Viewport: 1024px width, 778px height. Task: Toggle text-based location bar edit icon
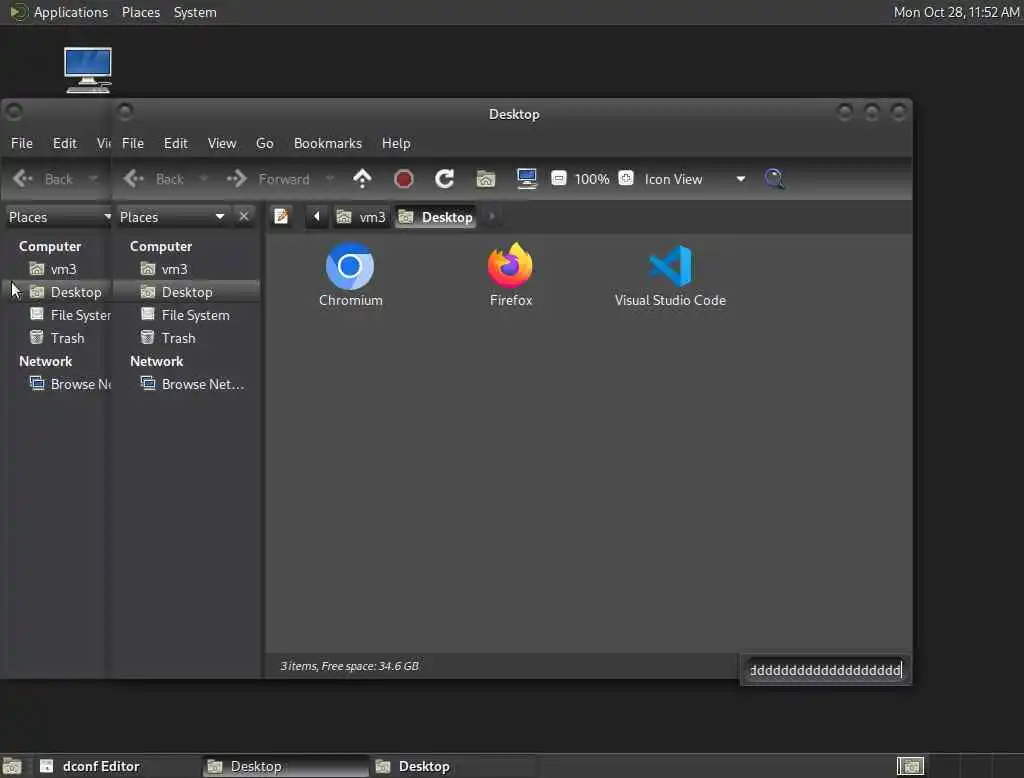tap(281, 216)
